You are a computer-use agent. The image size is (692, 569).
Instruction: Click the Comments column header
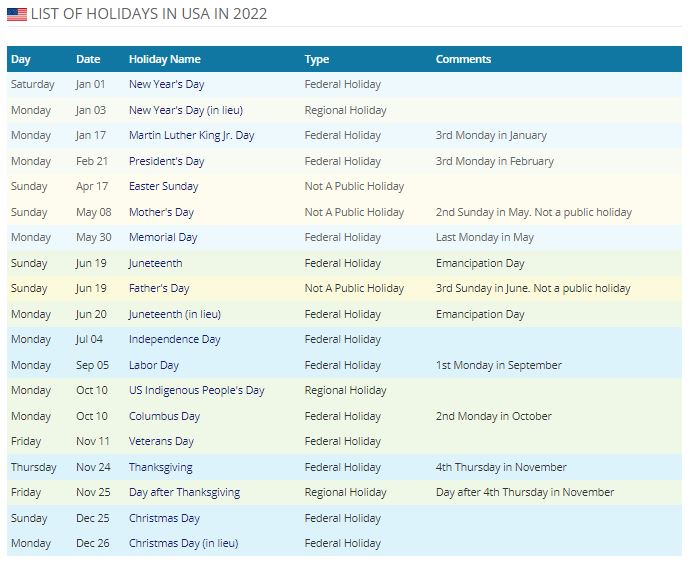463,59
